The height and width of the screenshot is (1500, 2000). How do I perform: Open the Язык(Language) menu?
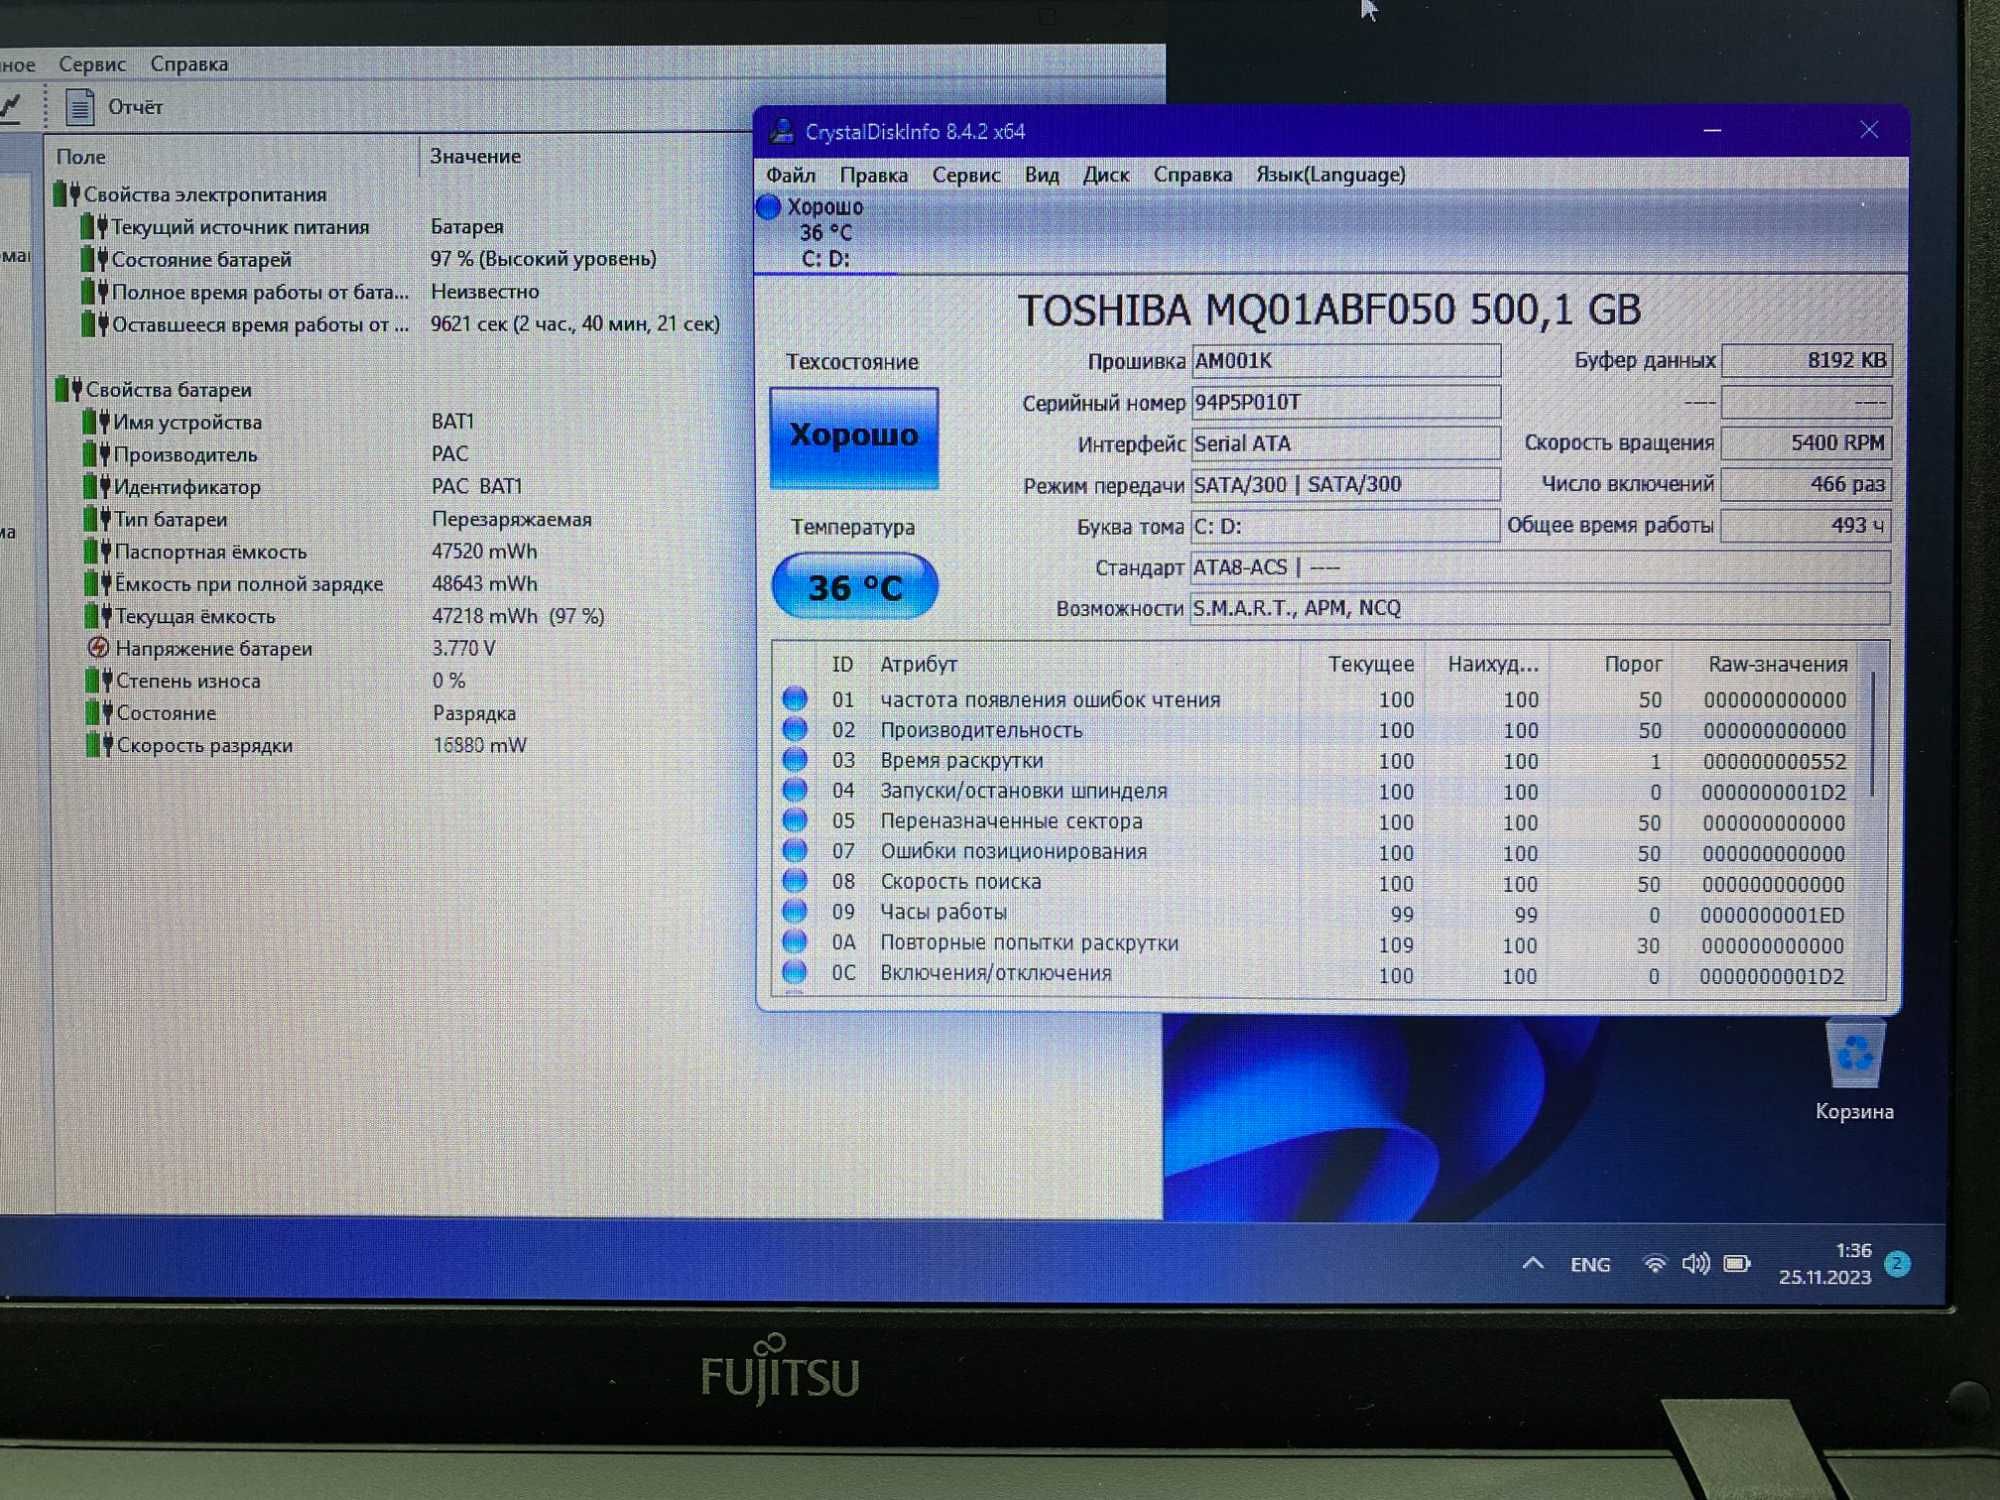[1331, 175]
